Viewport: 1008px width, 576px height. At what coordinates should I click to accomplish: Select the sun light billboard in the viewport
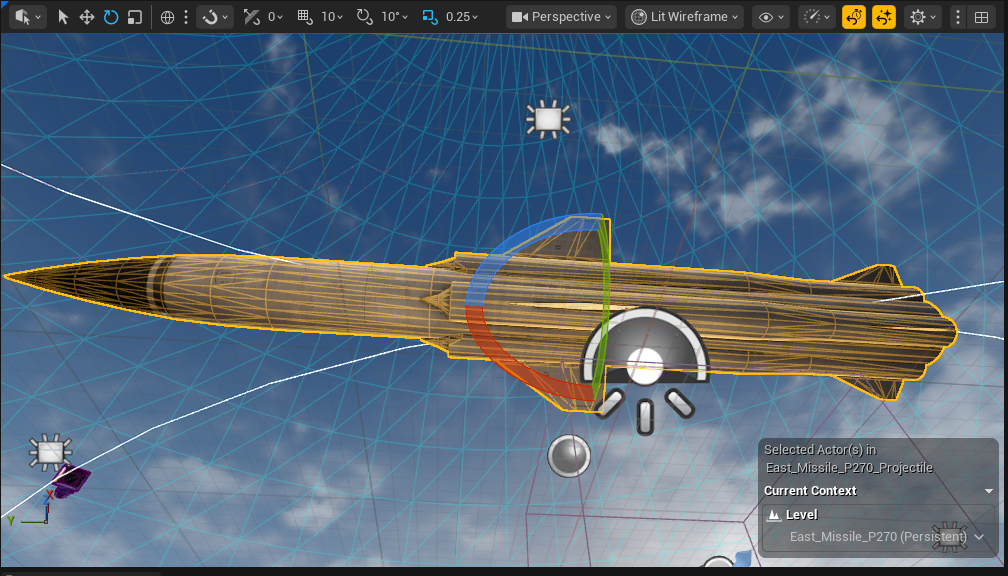tap(546, 119)
